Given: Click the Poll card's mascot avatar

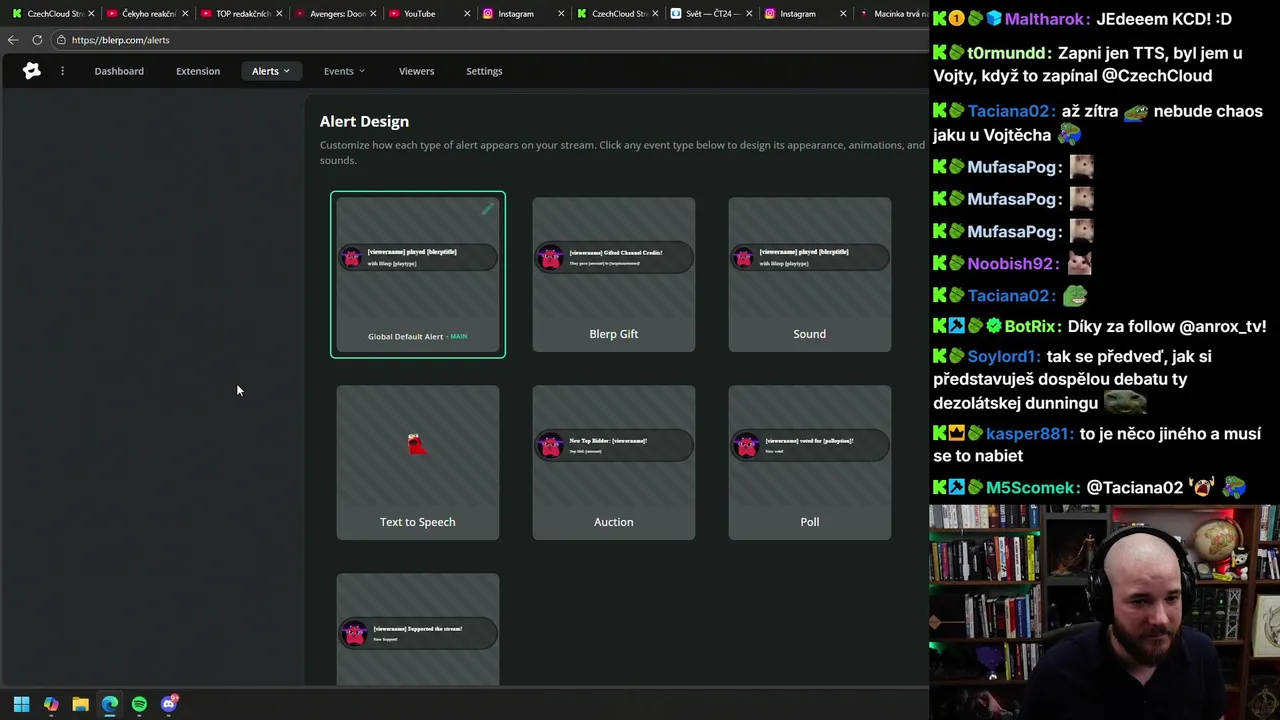Looking at the screenshot, I should click(746, 446).
